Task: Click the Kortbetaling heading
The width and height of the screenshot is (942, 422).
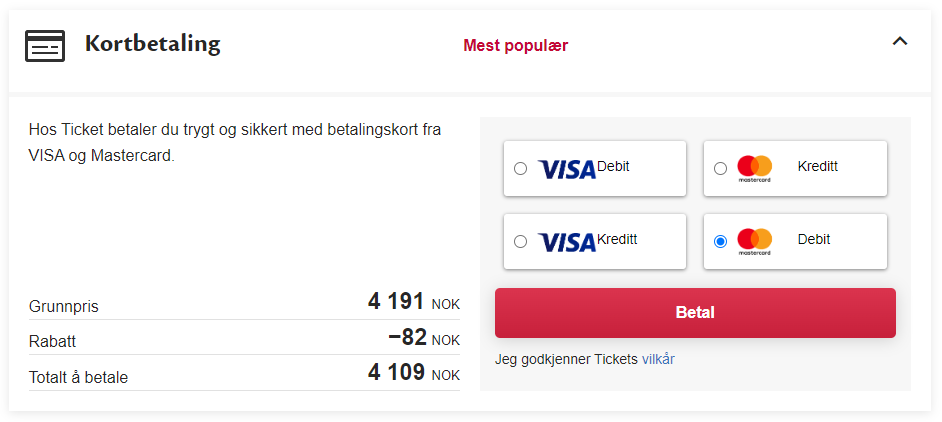Action: pyautogui.click(x=153, y=44)
